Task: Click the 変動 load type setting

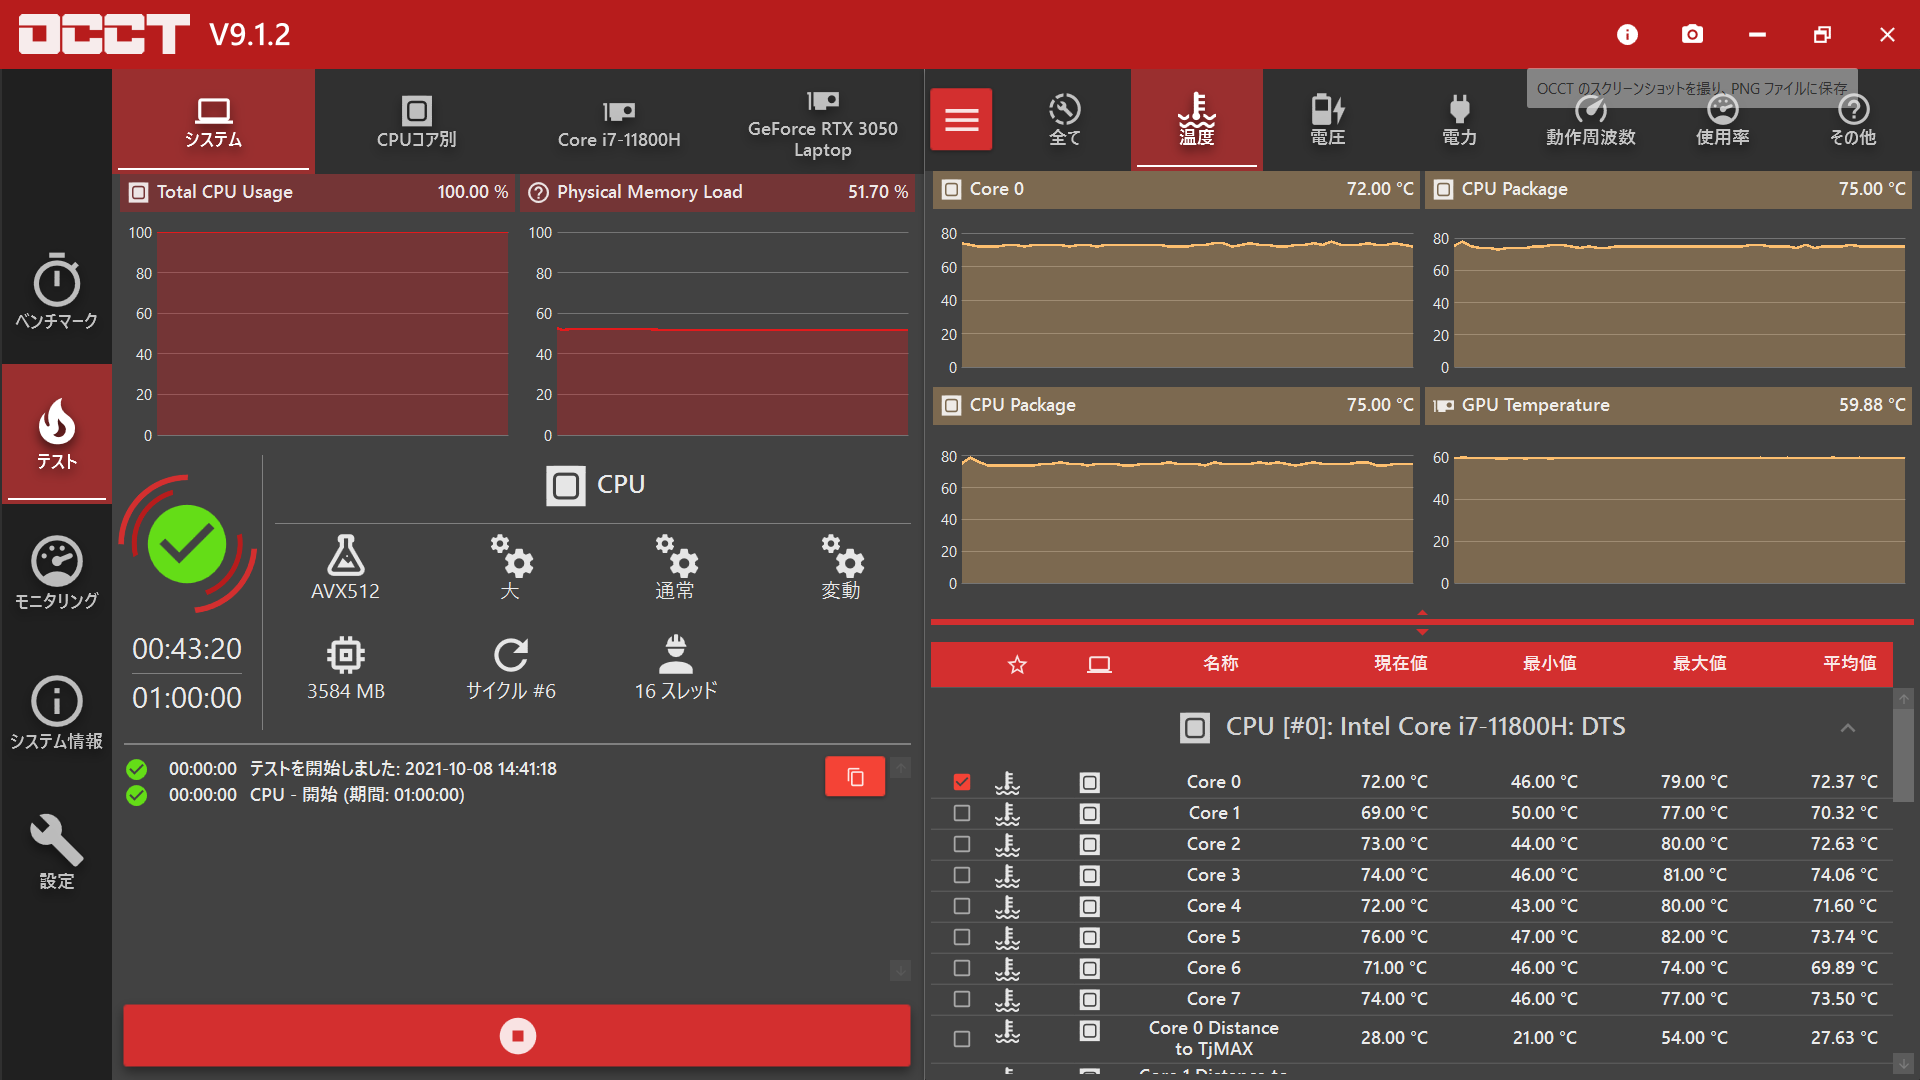Action: [x=841, y=566]
